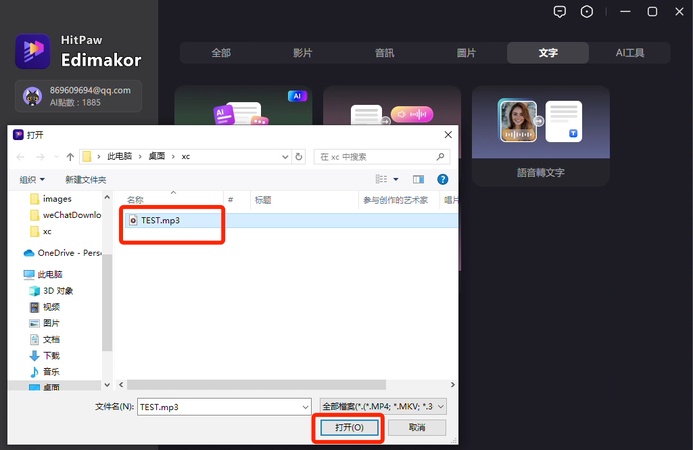Close the 打开 dialog
The width and height of the screenshot is (693, 450).
(448, 134)
